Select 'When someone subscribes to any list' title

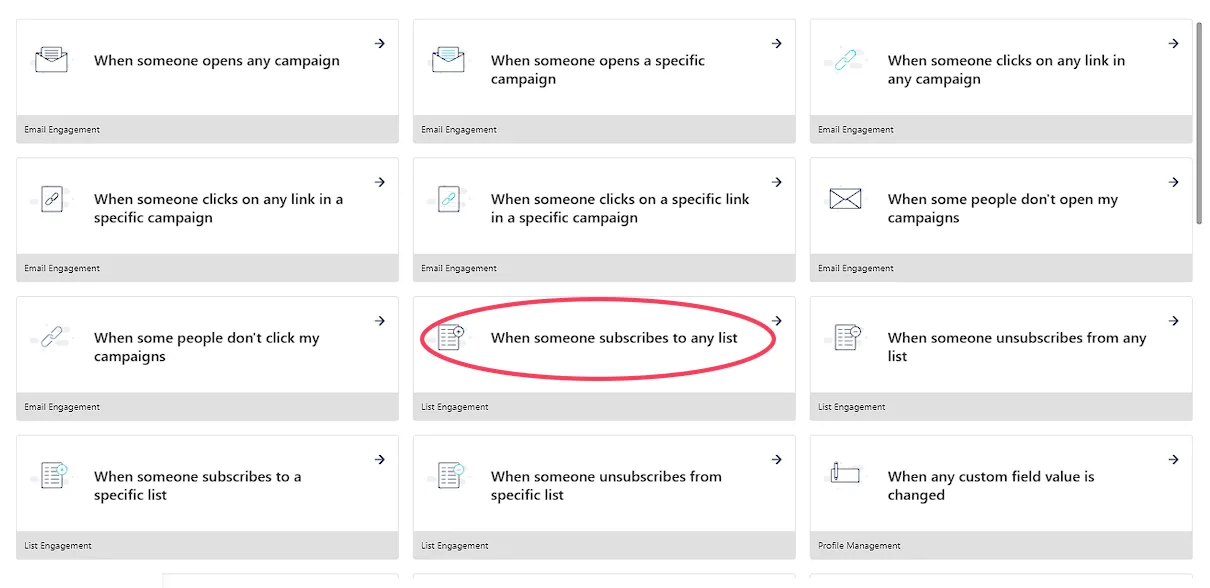(614, 338)
